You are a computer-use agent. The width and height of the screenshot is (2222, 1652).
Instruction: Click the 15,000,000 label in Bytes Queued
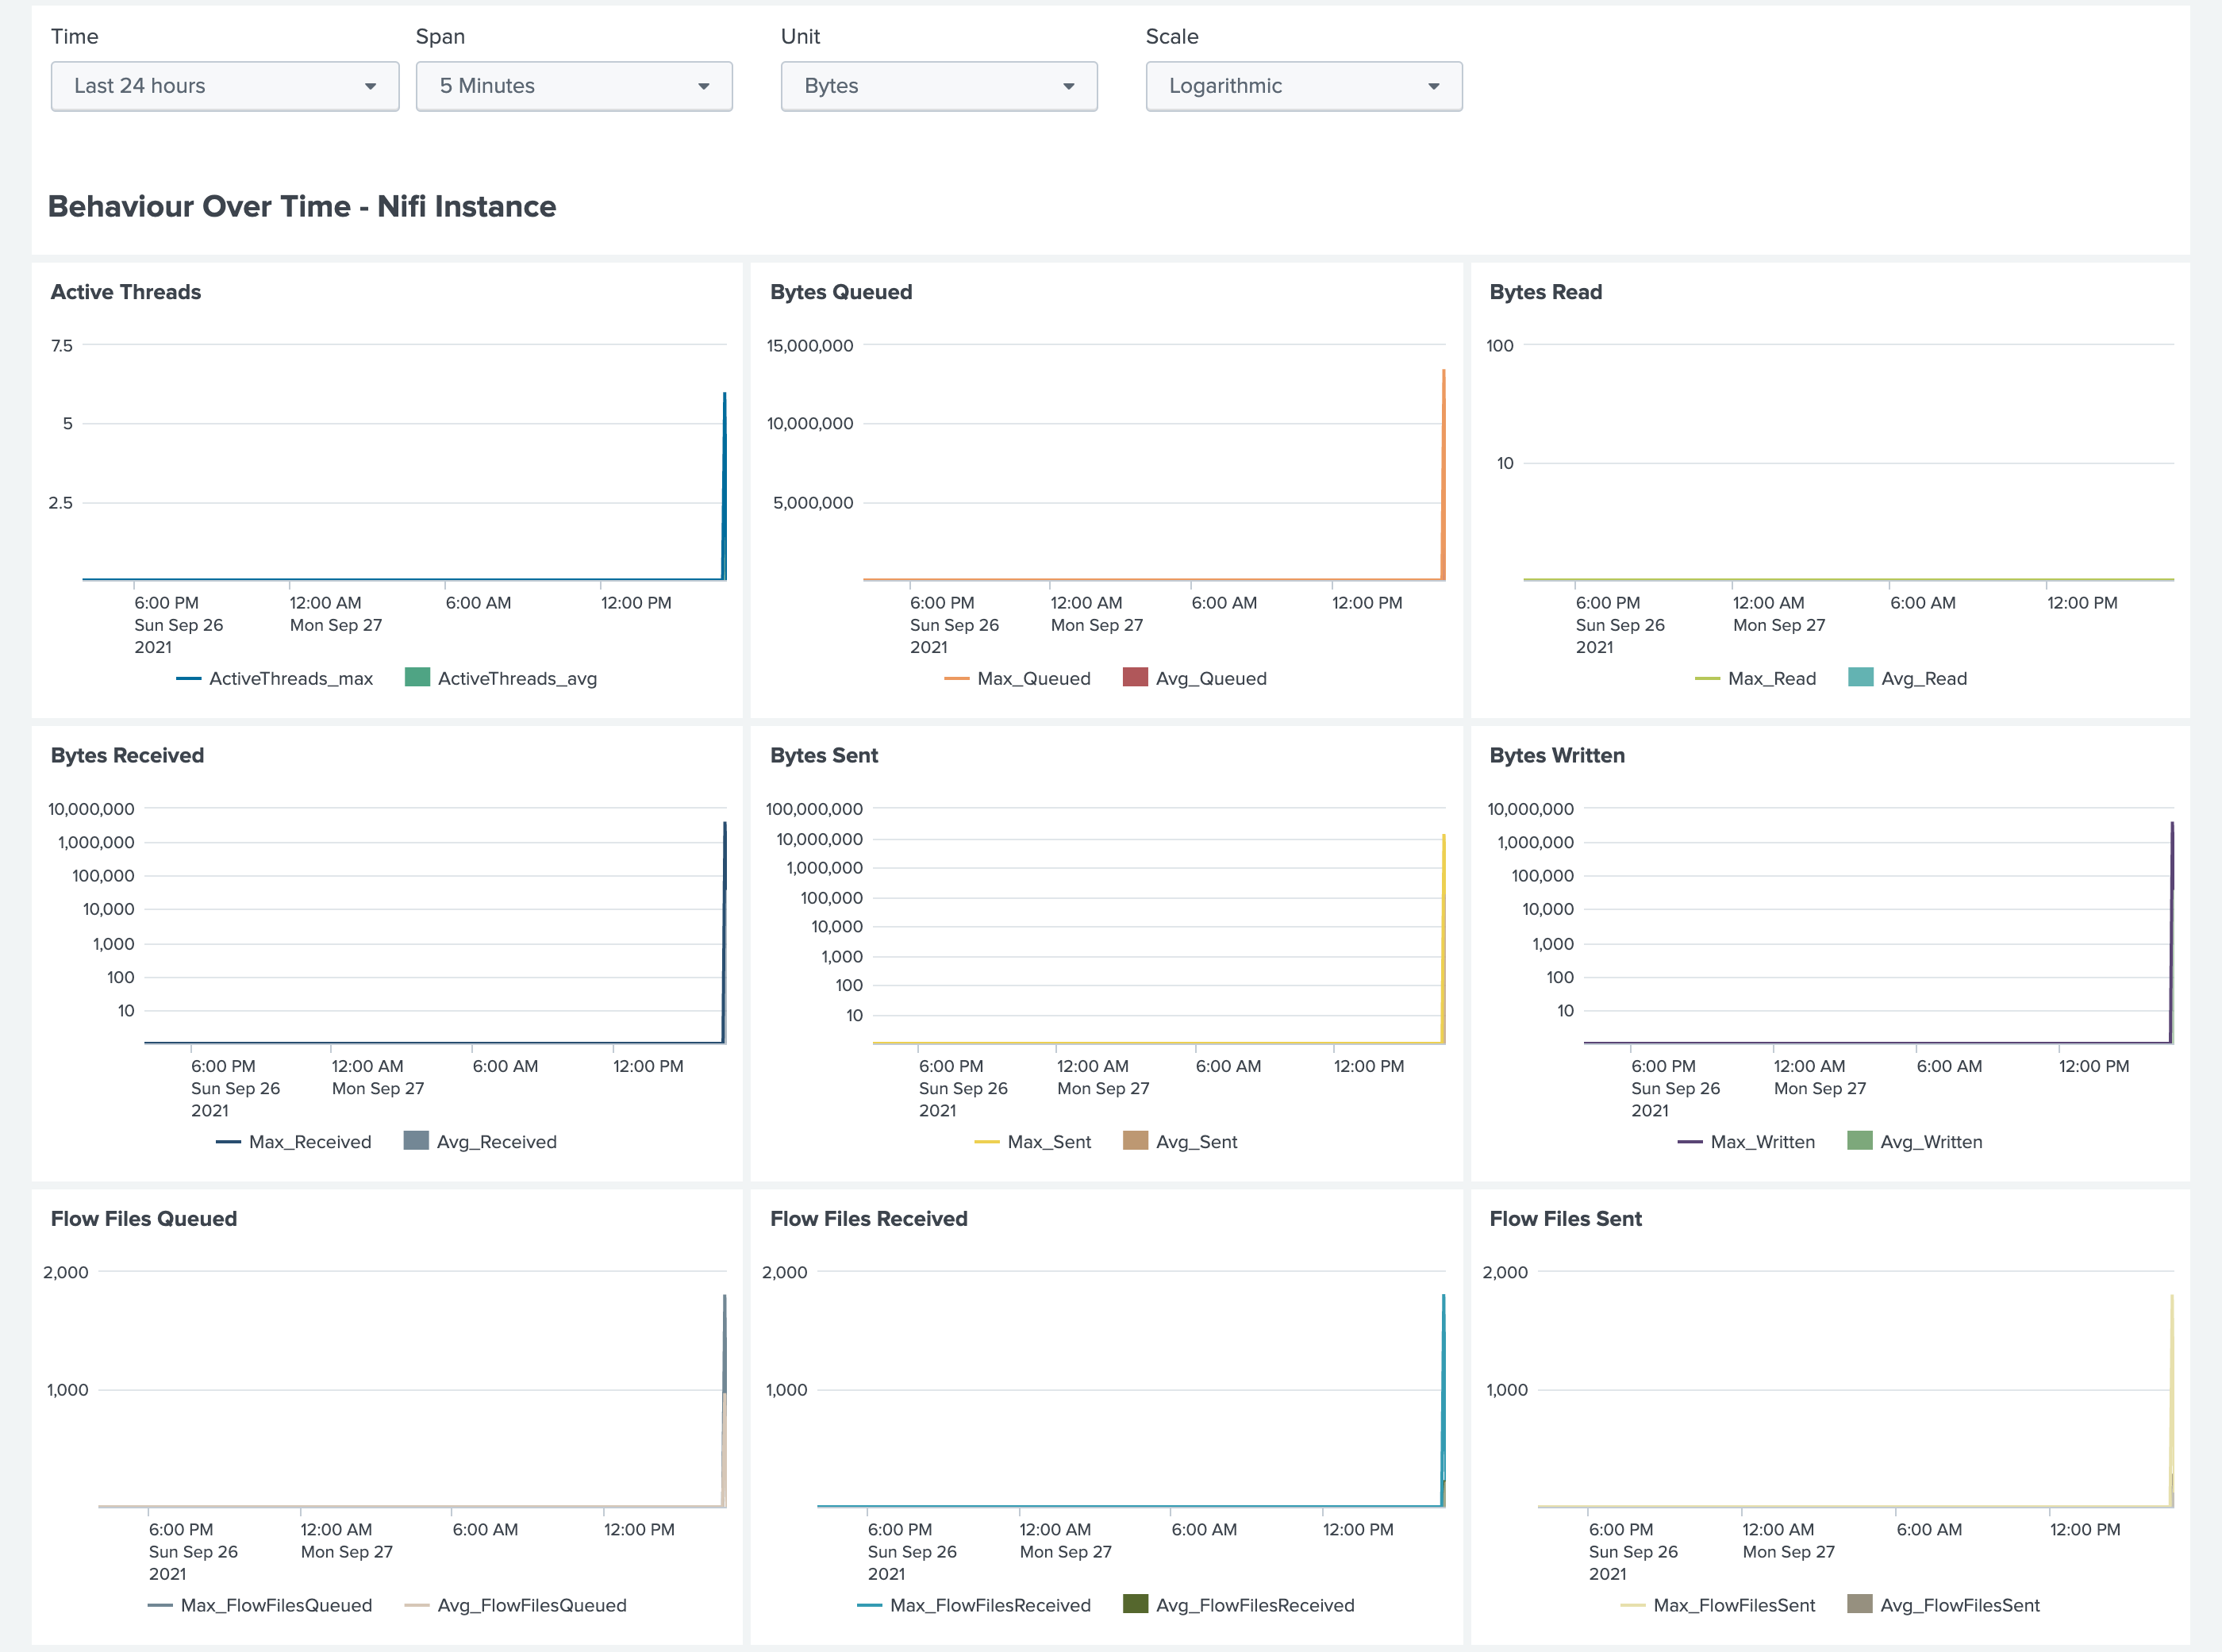(x=810, y=346)
